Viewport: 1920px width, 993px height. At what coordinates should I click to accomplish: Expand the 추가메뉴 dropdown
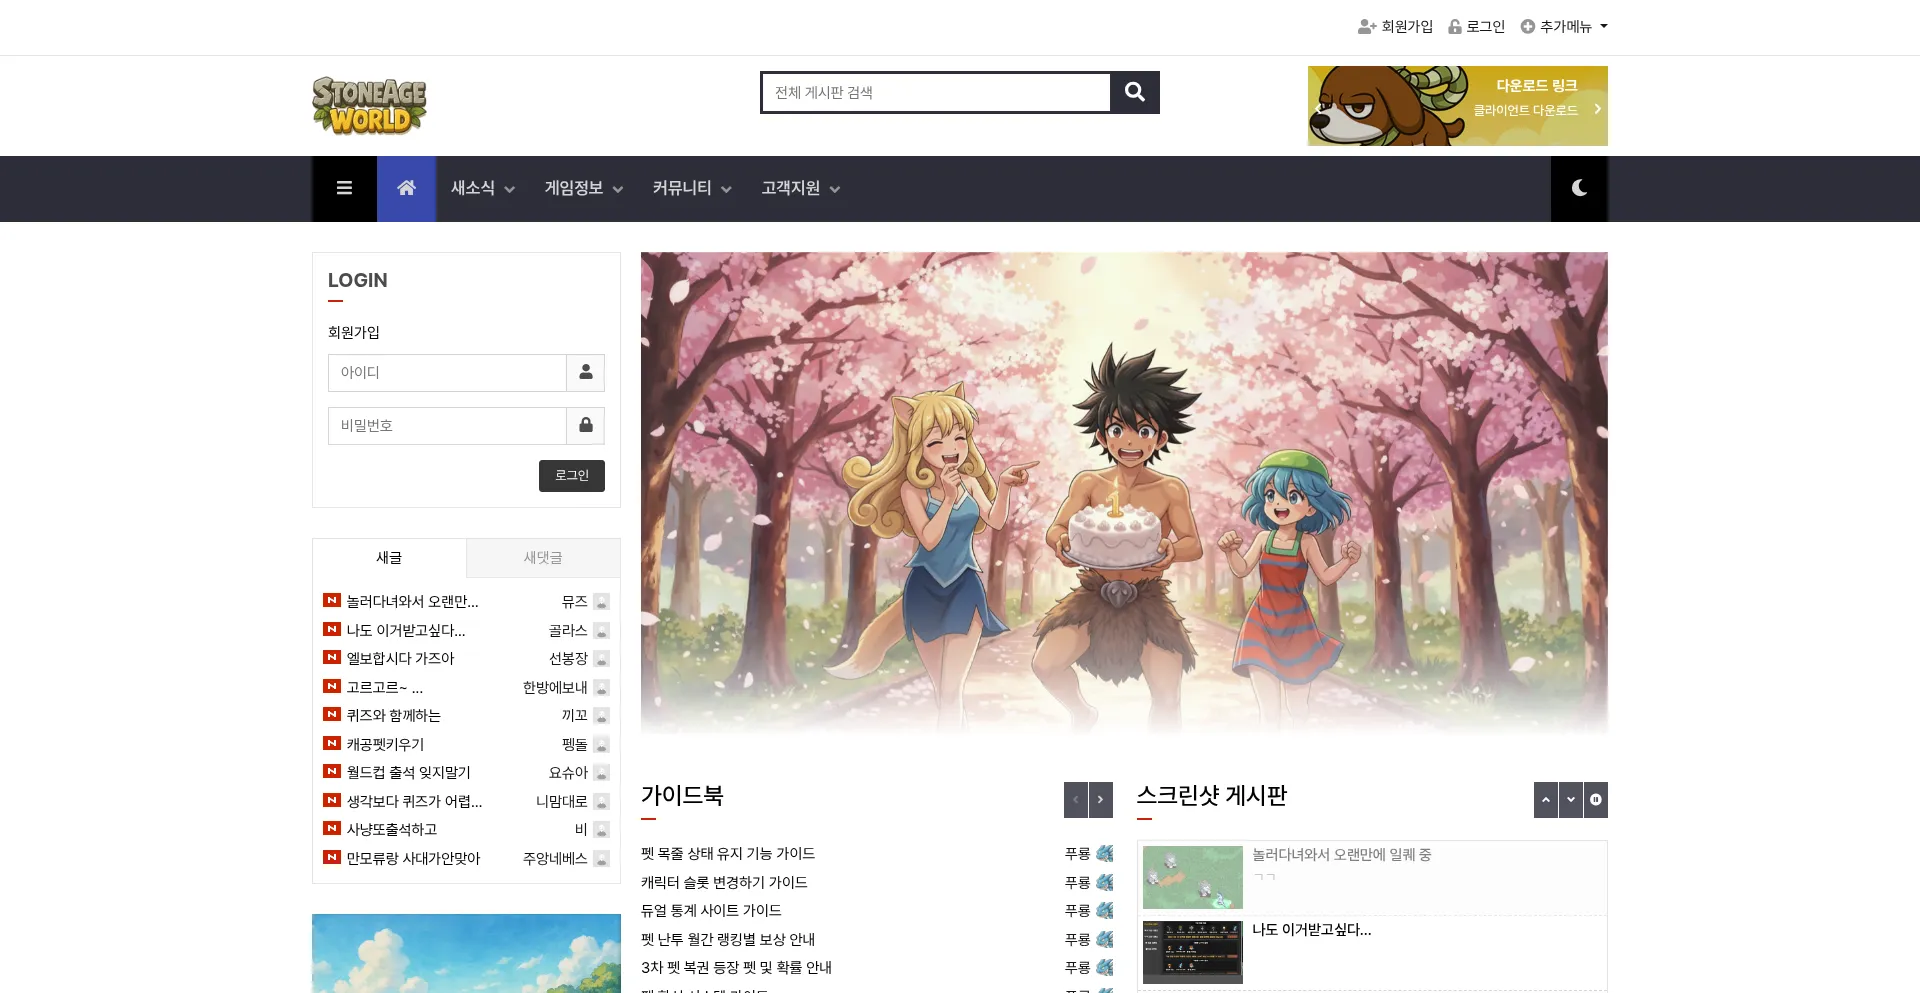point(1564,27)
